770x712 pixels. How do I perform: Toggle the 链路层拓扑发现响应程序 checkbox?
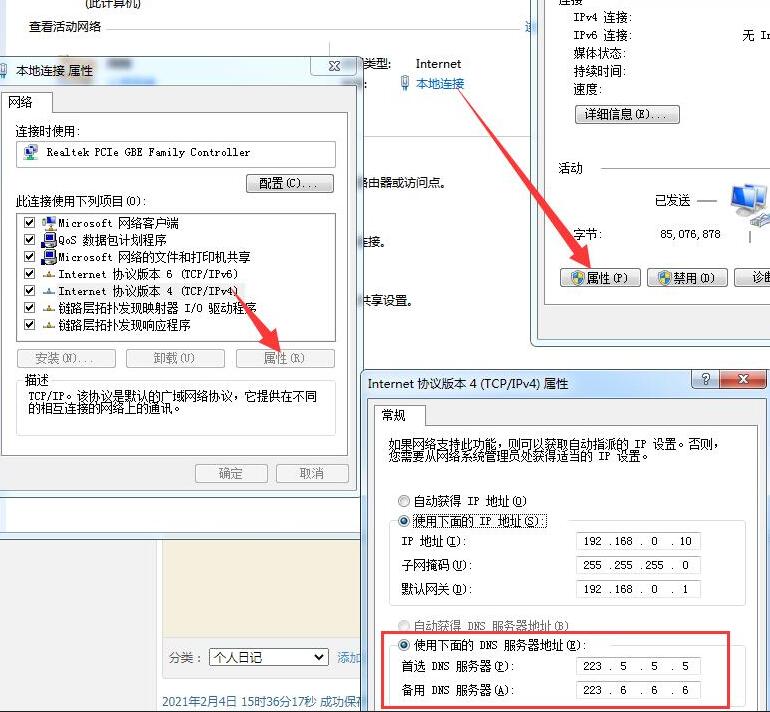pos(29,325)
